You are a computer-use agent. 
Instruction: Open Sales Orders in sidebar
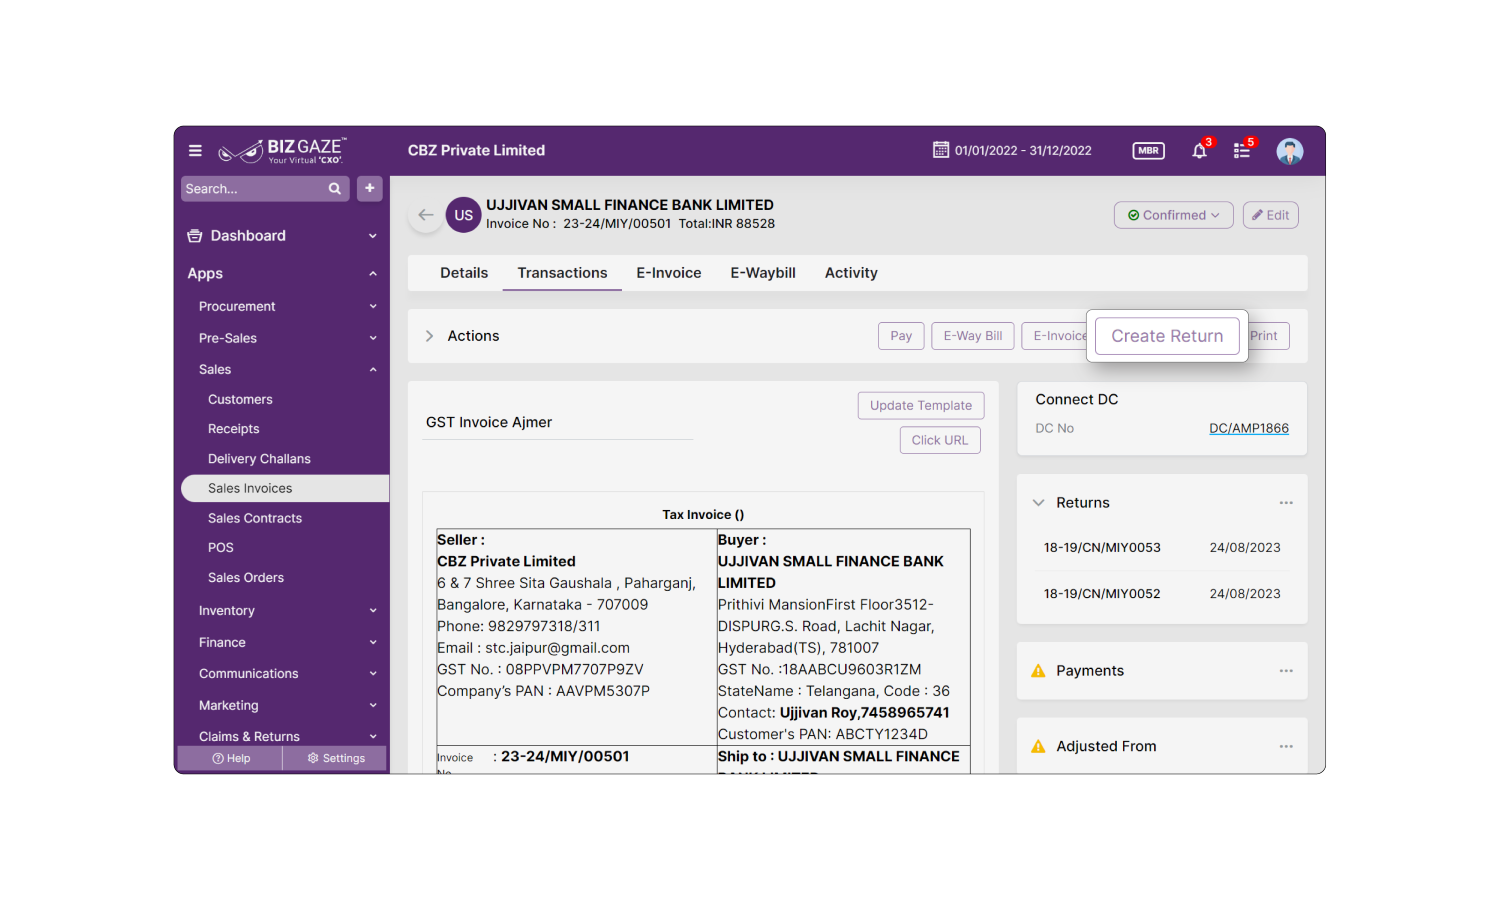pyautogui.click(x=246, y=578)
